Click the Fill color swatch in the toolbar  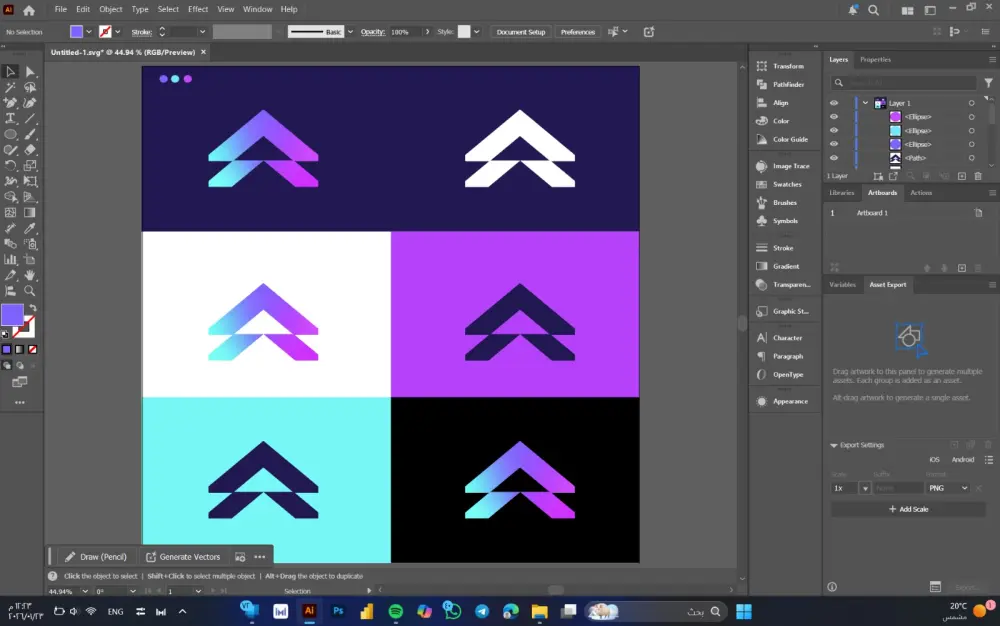(x=13, y=315)
